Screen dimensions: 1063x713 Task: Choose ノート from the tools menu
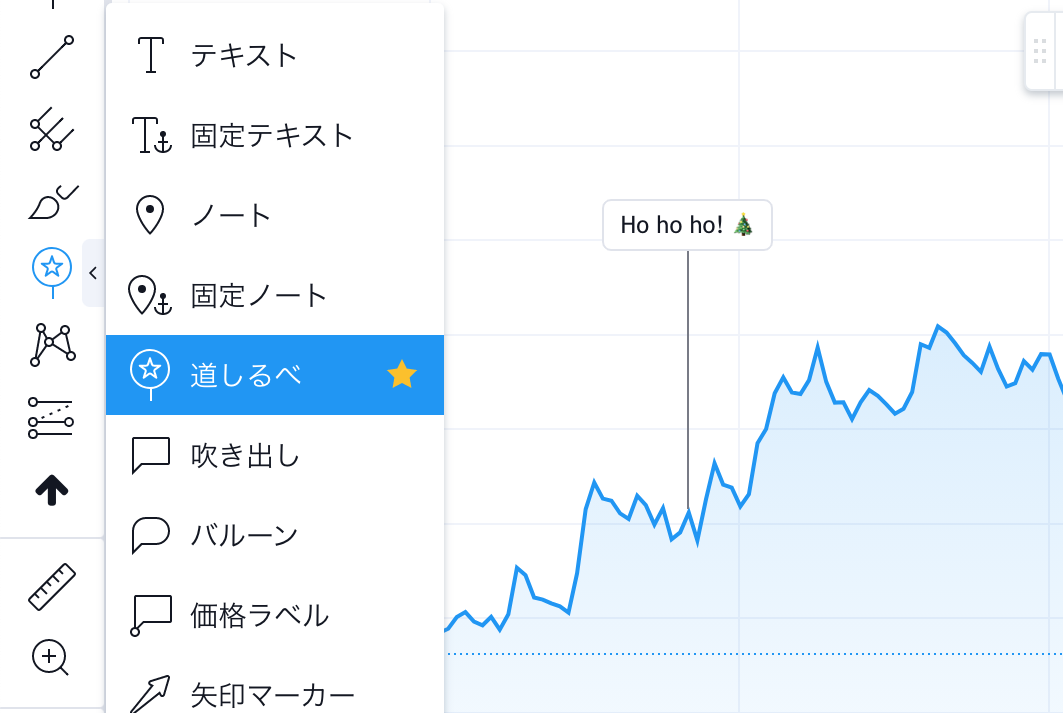click(231, 215)
